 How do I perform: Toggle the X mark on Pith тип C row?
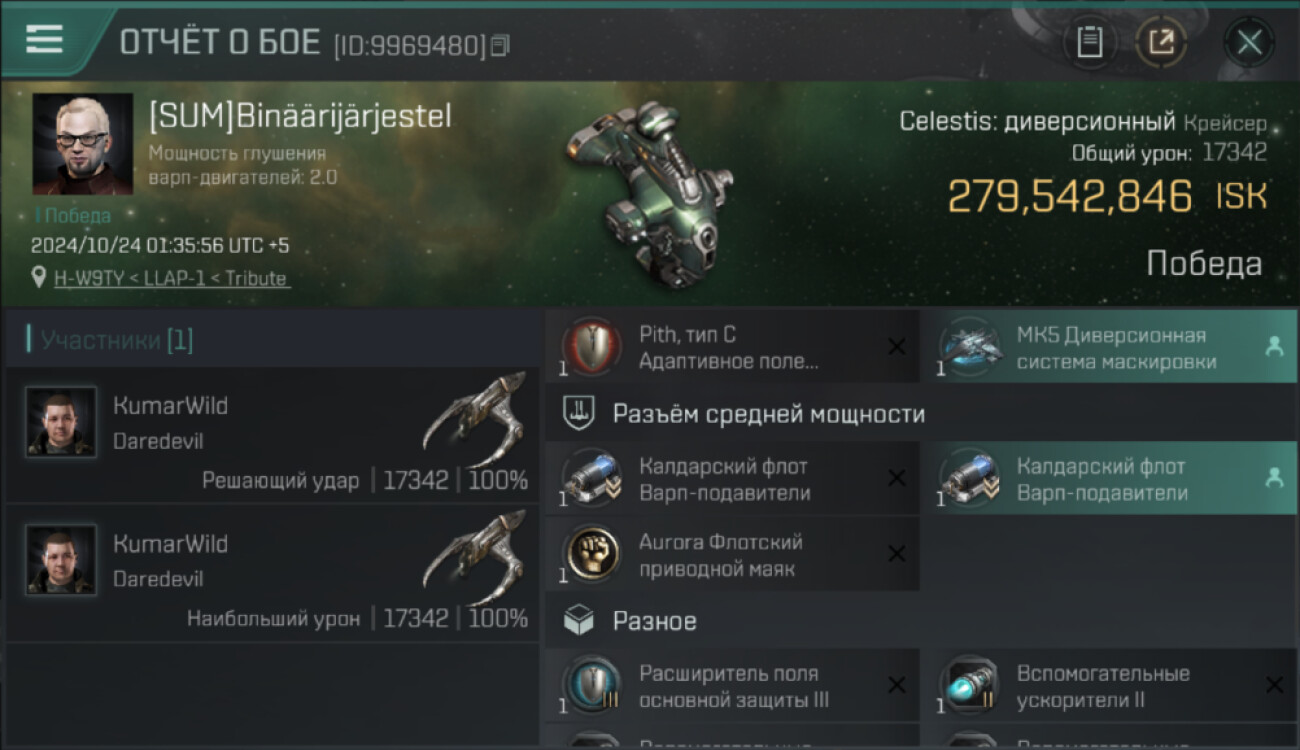(x=897, y=347)
